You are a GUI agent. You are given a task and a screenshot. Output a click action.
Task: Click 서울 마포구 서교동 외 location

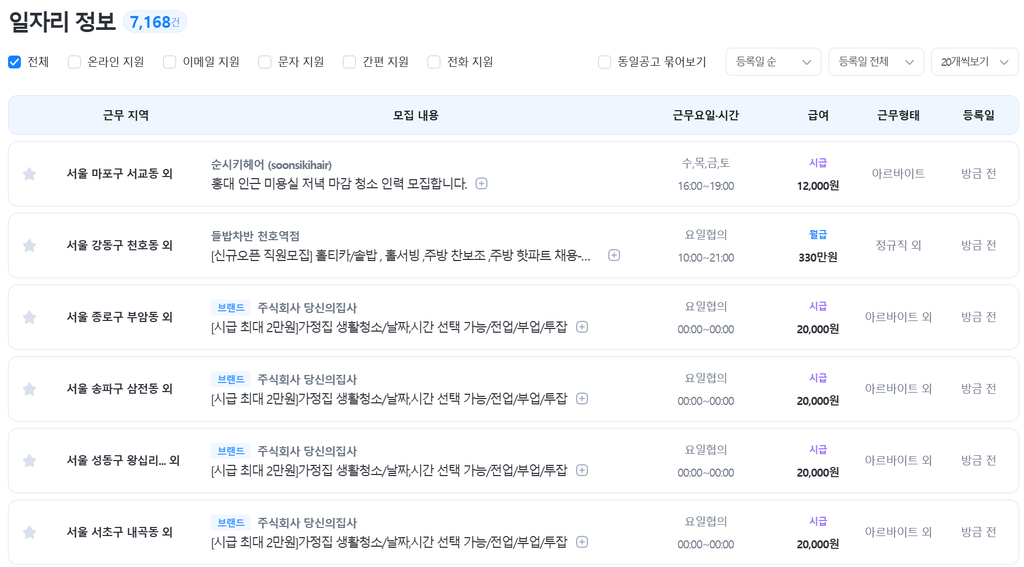point(120,174)
